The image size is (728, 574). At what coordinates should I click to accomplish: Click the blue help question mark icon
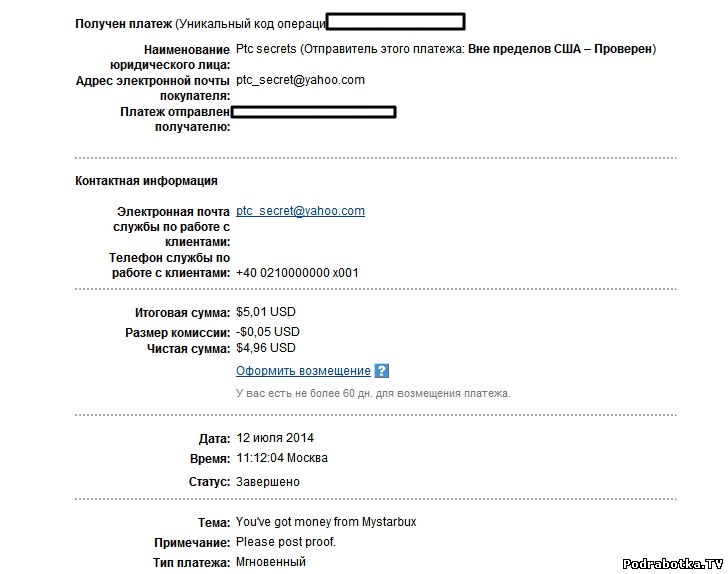pyautogui.click(x=382, y=371)
